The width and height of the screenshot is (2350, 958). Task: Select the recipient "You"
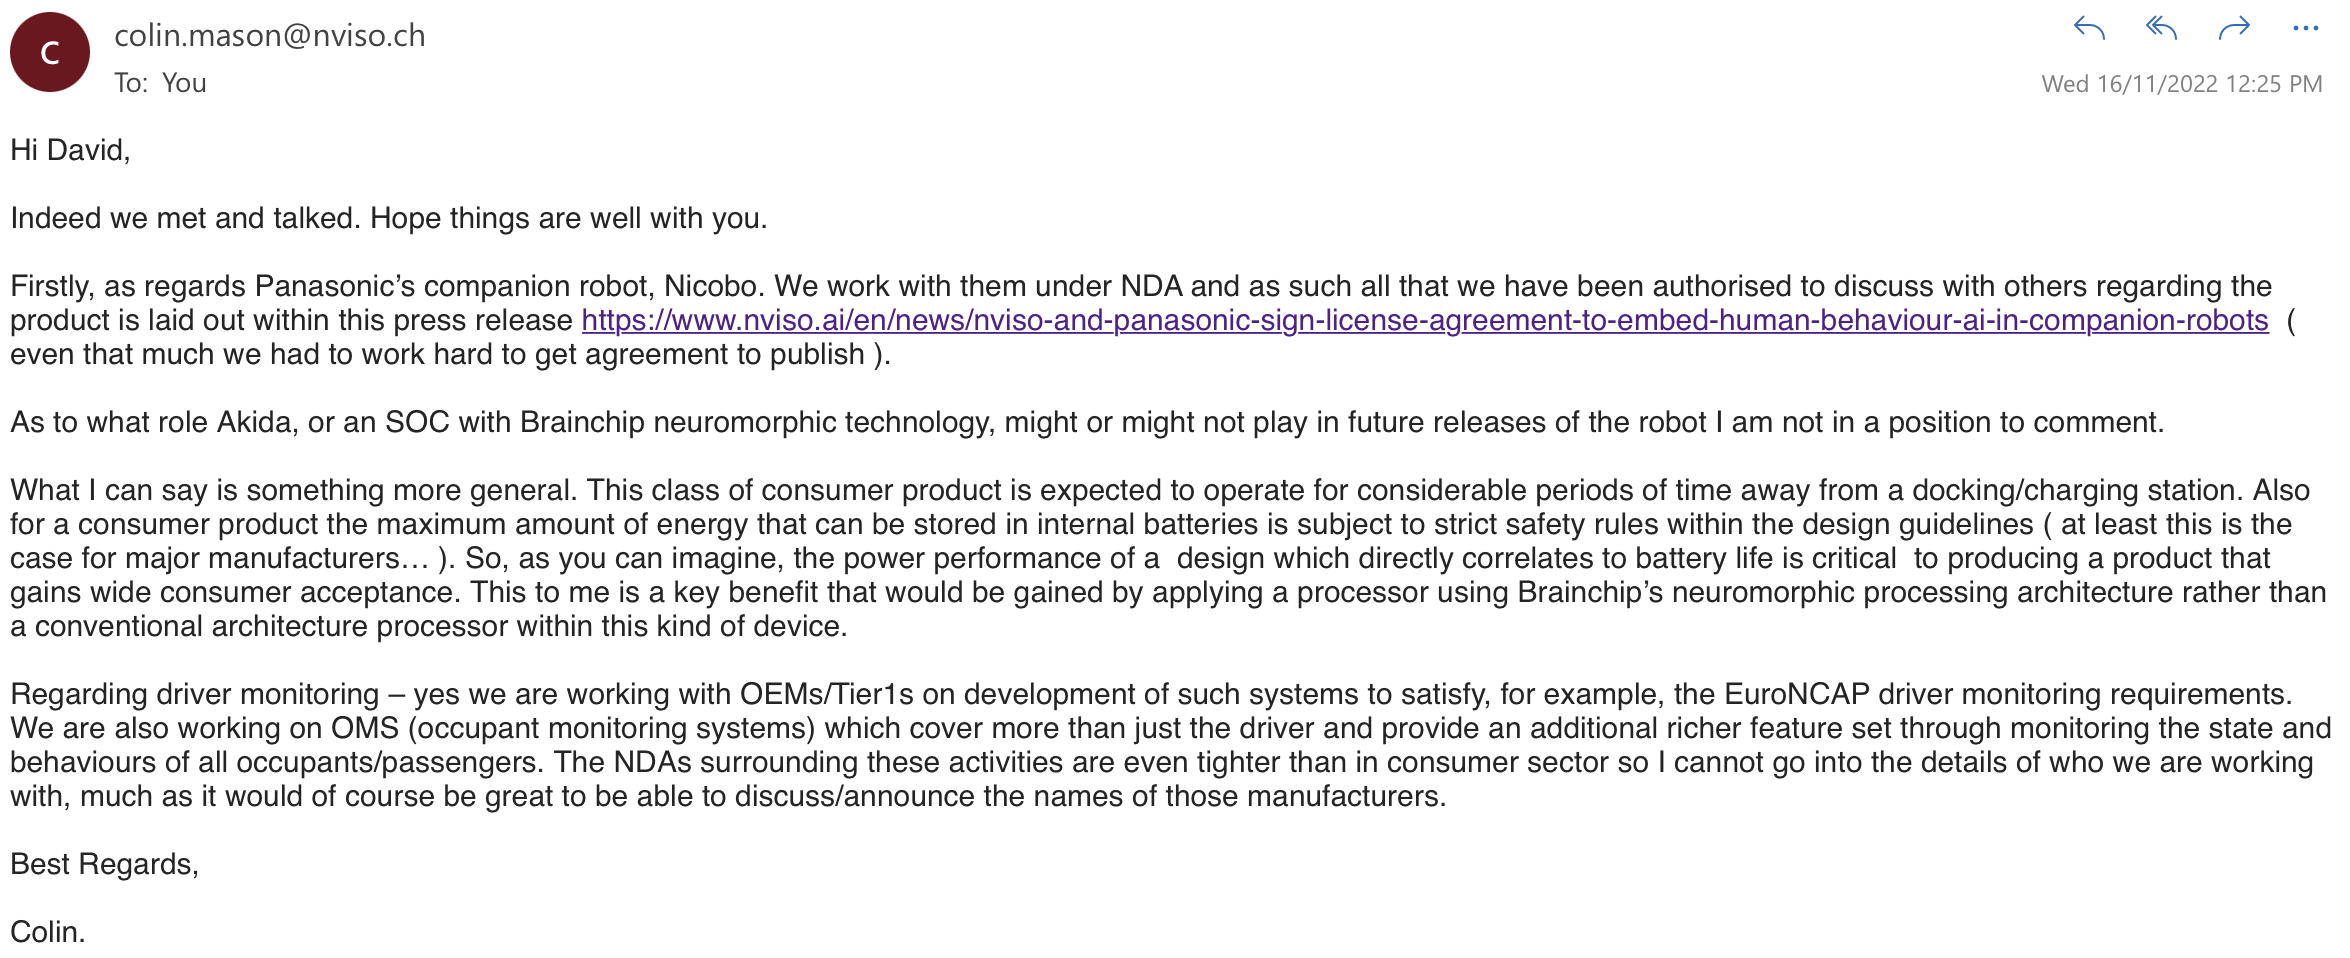click(184, 83)
